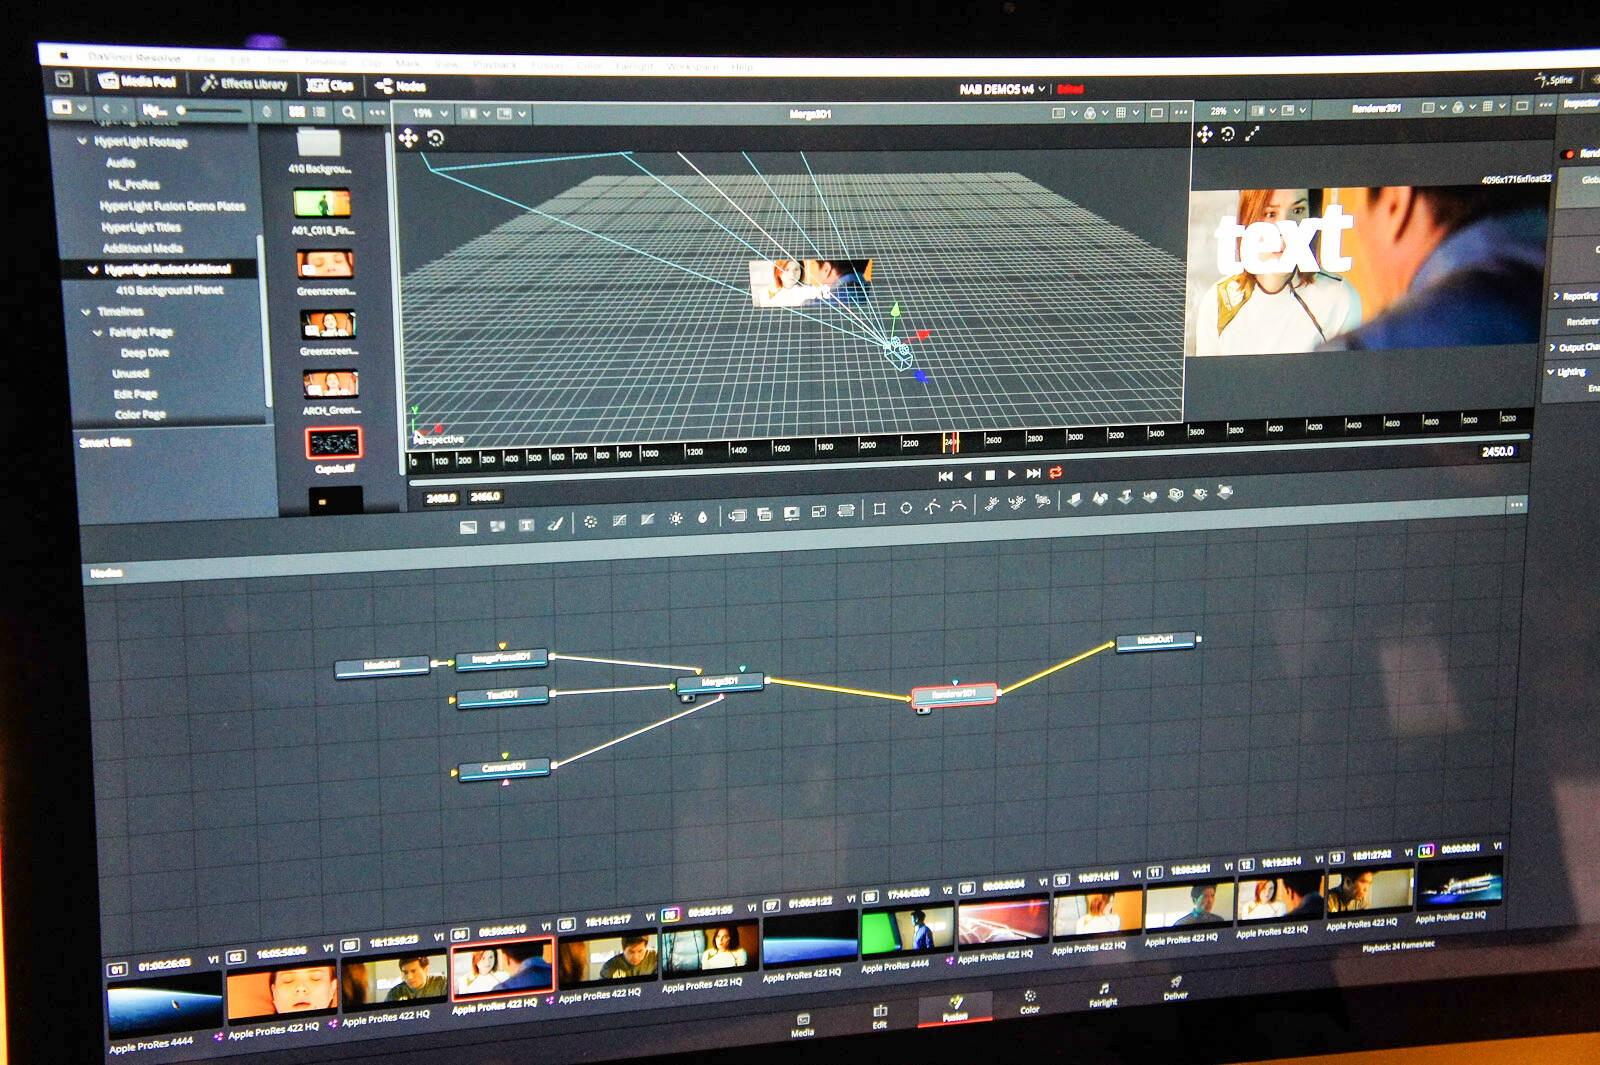Switch the media pool to list view
The width and height of the screenshot is (1600, 1065).
click(x=320, y=112)
